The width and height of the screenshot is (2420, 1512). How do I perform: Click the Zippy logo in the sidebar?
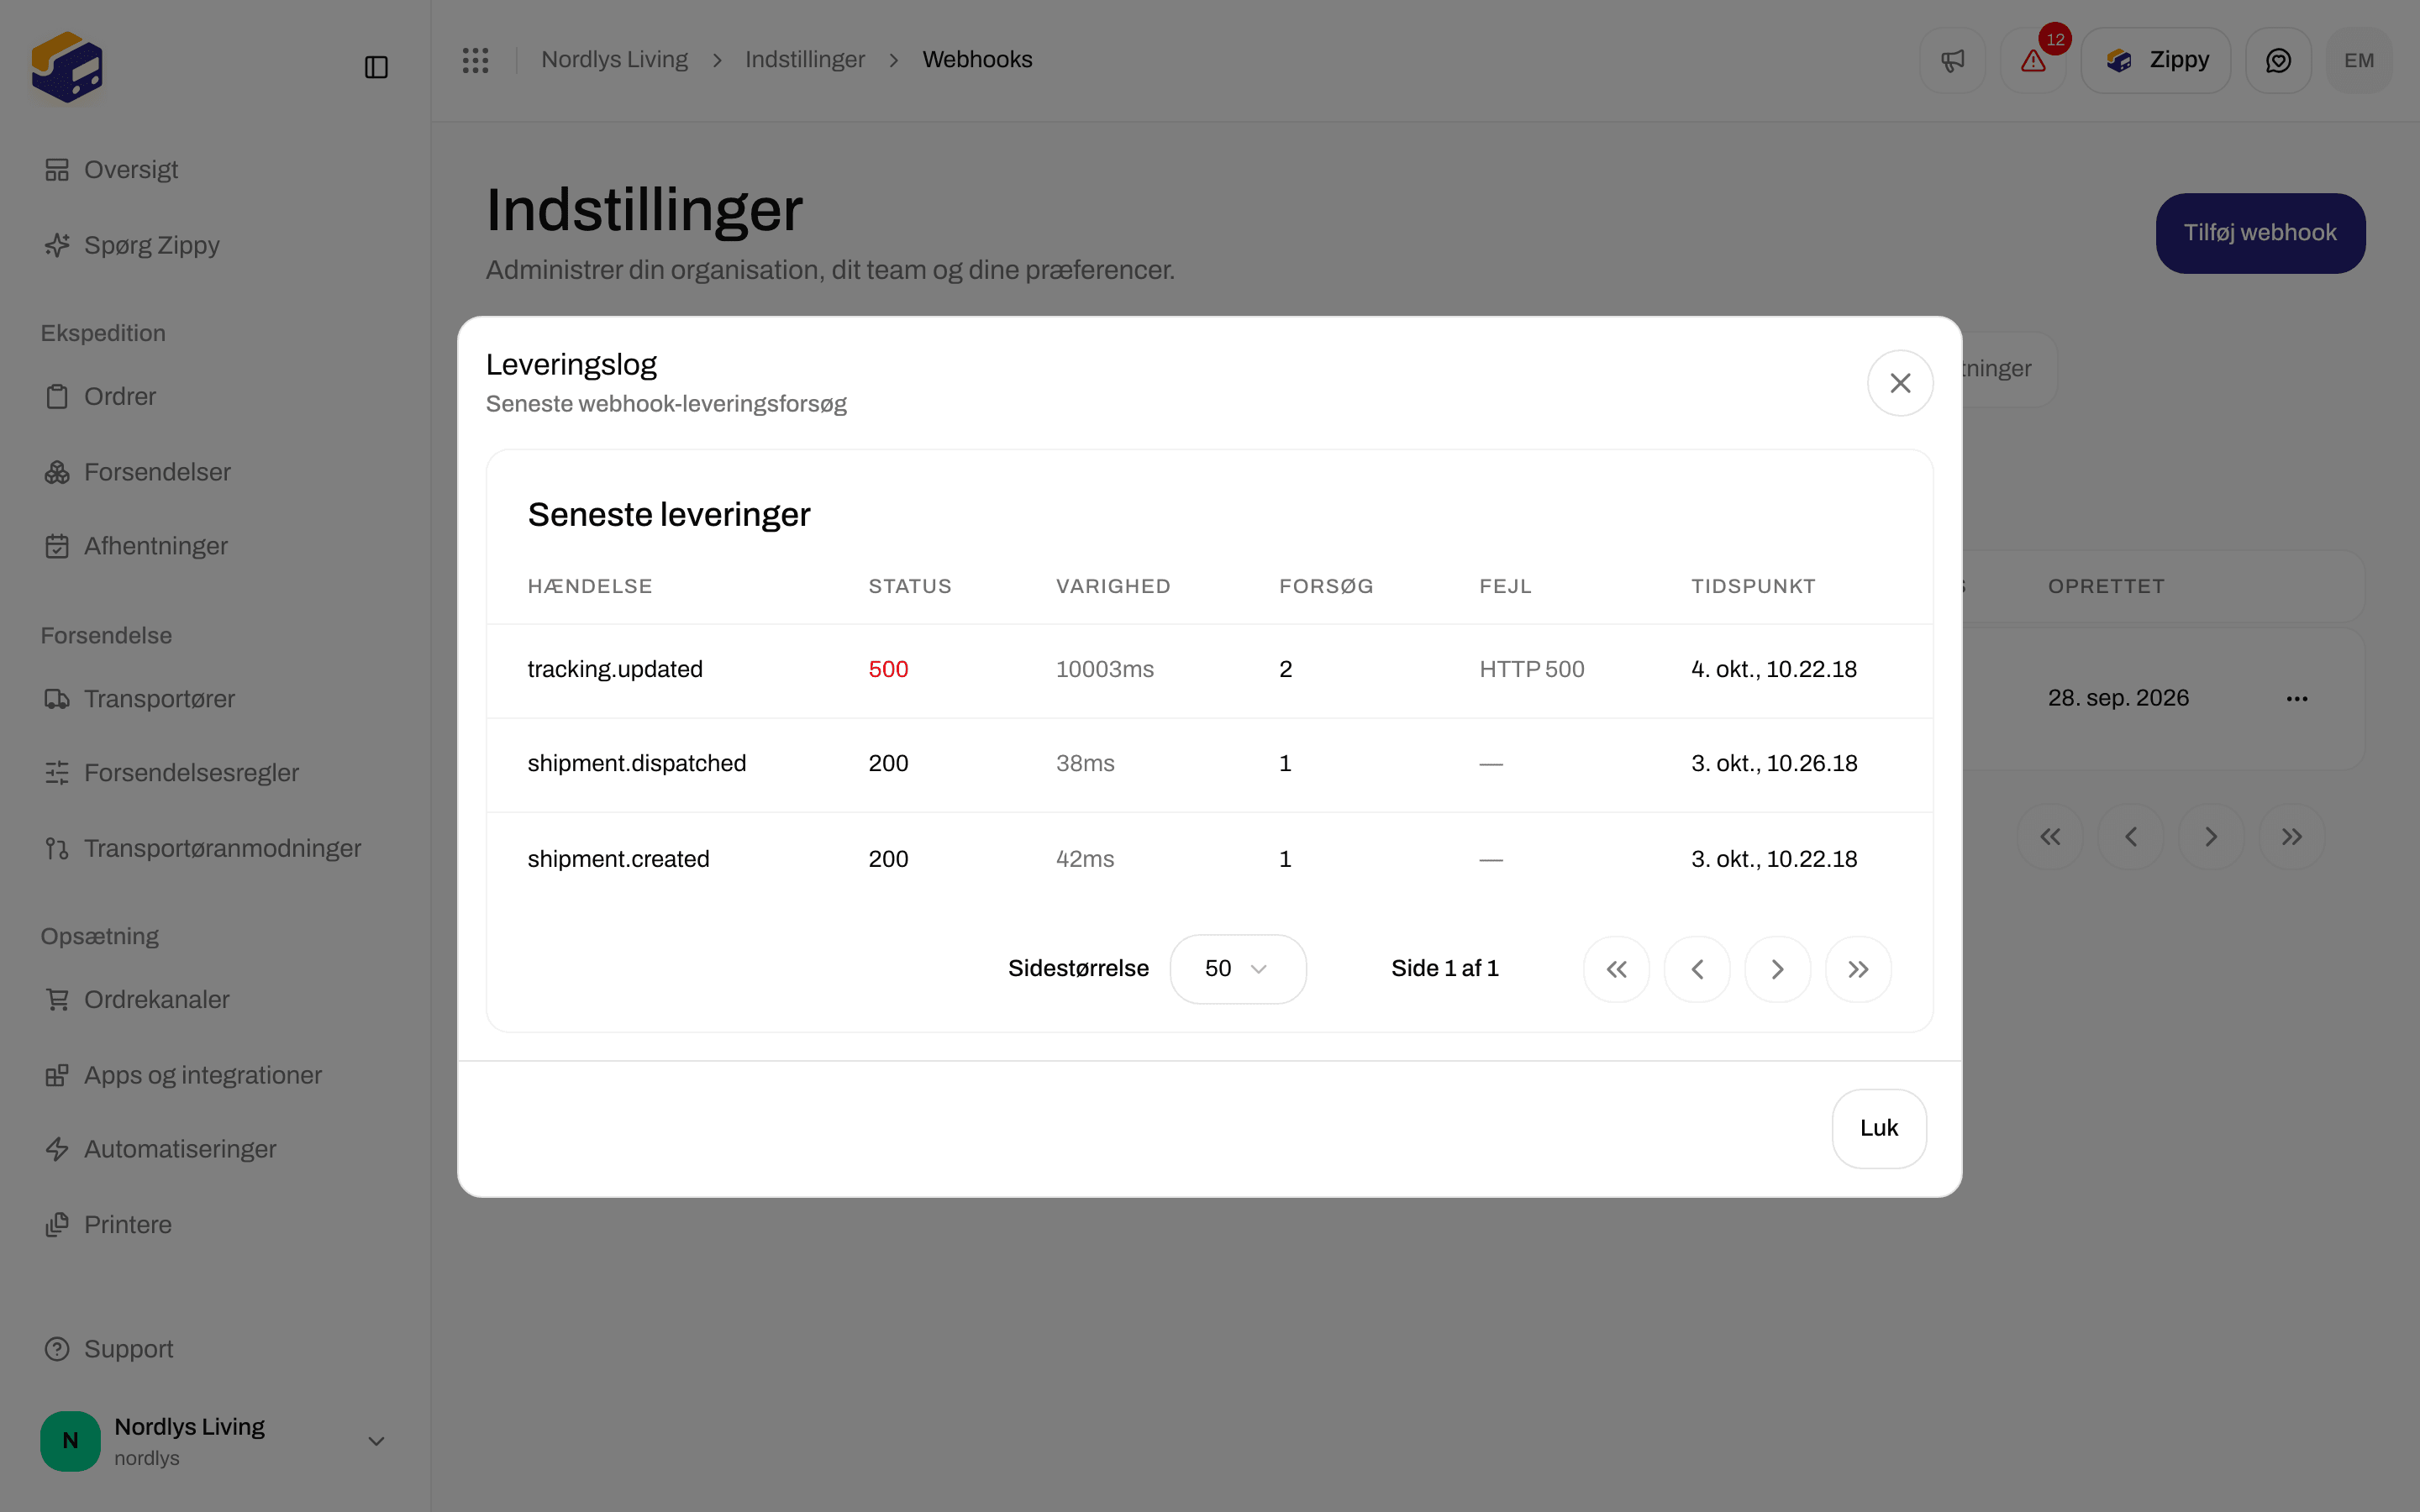(x=67, y=67)
